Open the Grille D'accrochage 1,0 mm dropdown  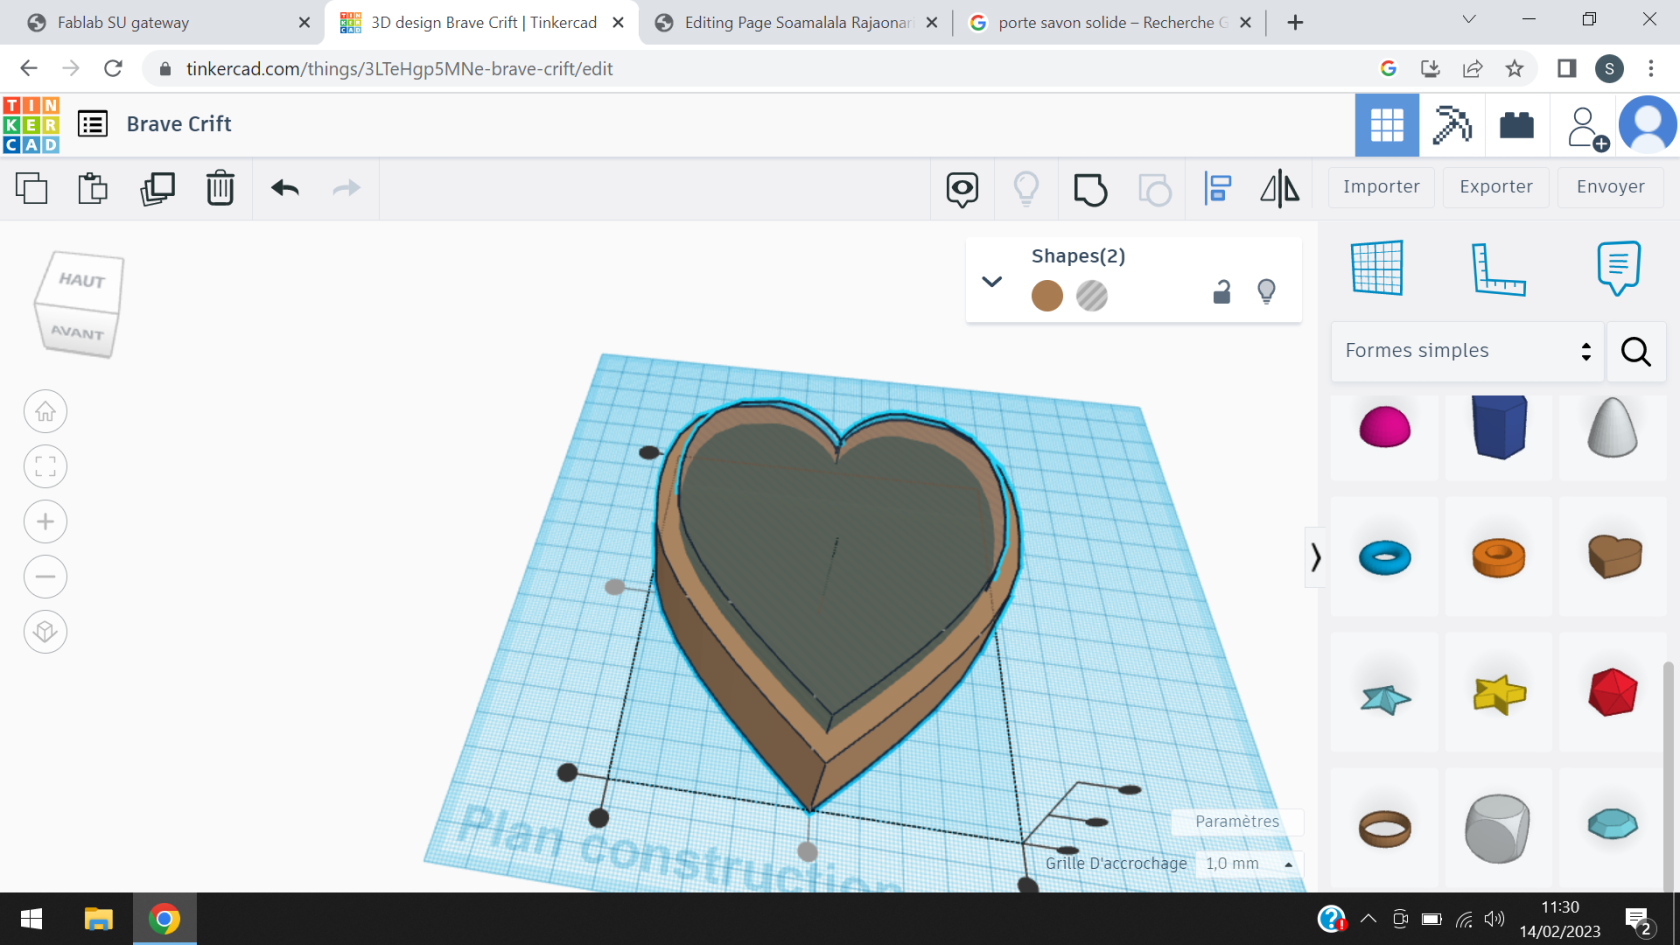(x=1249, y=864)
